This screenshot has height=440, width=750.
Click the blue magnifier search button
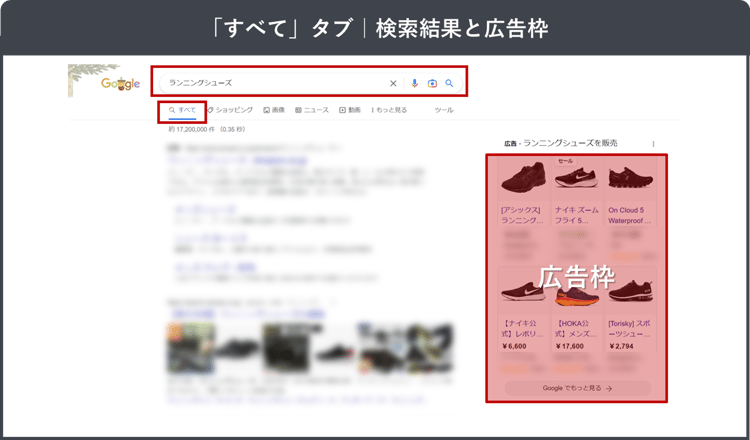pyautogui.click(x=449, y=83)
